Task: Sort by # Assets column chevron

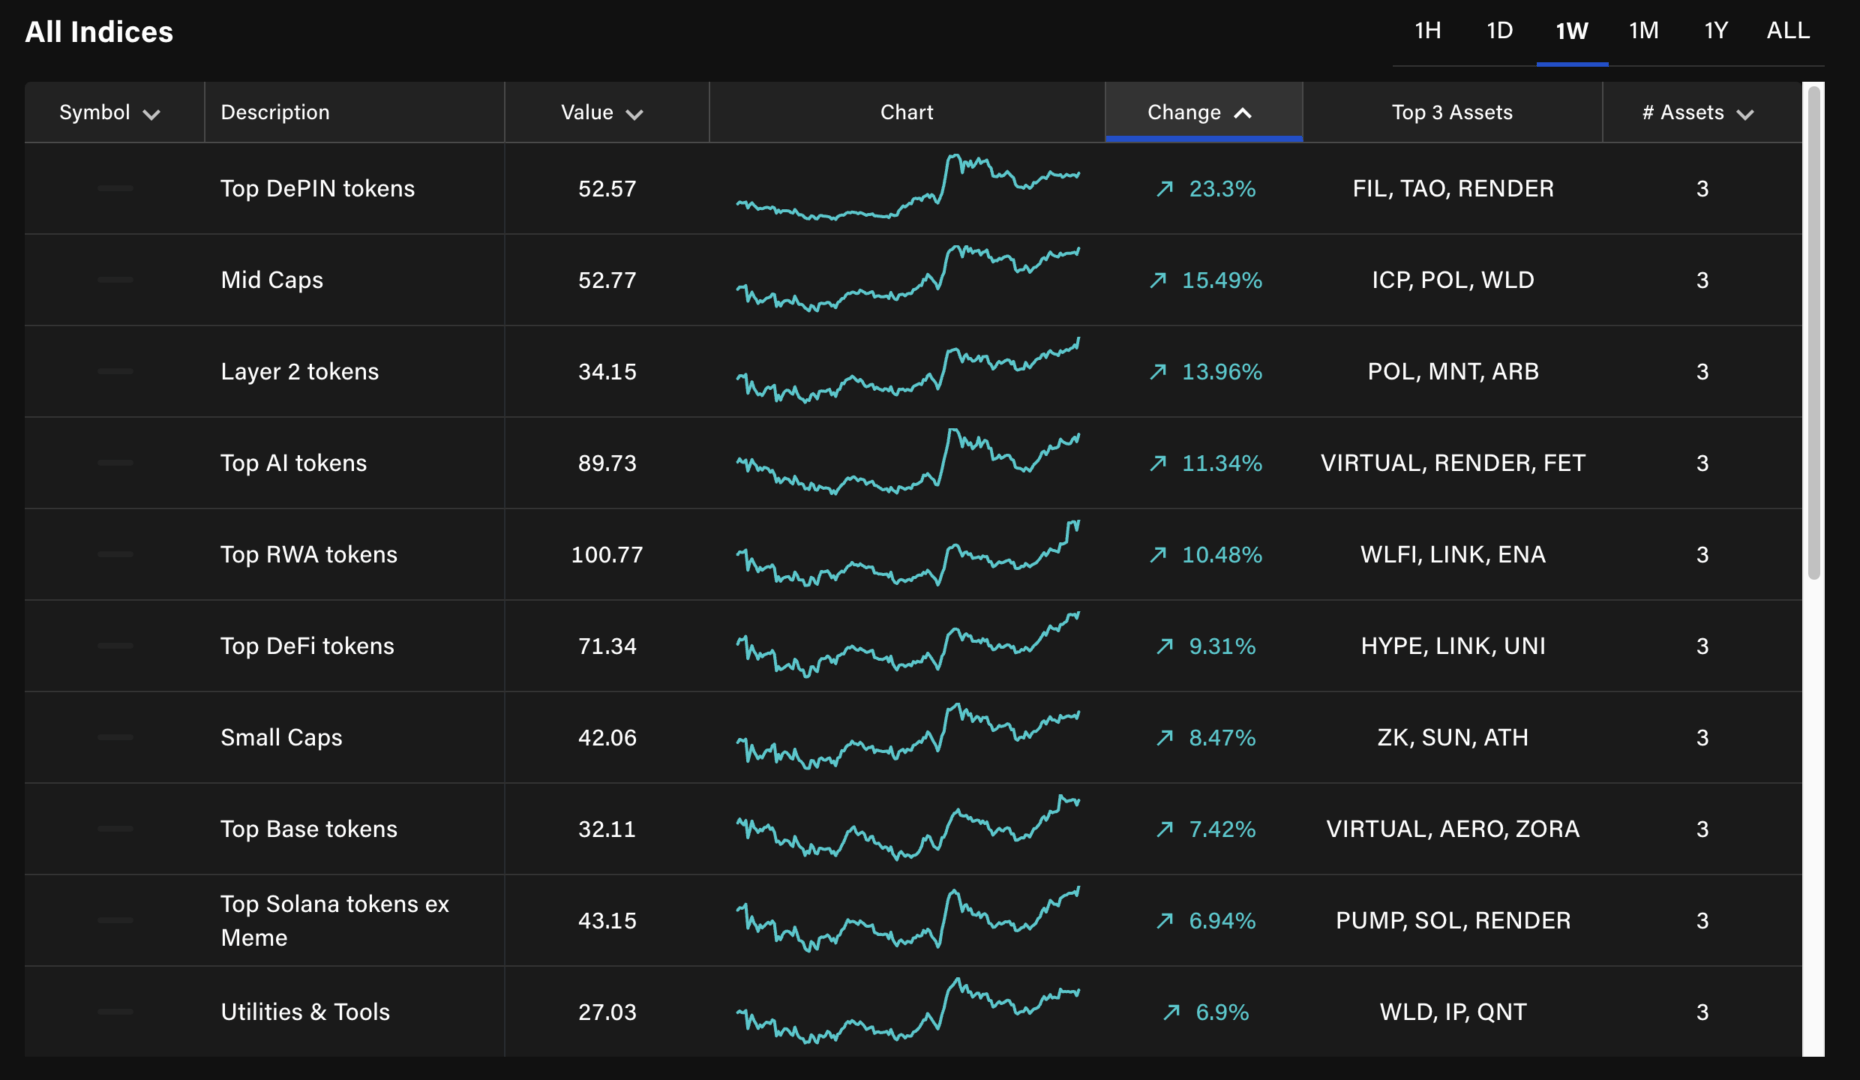Action: (x=1745, y=114)
